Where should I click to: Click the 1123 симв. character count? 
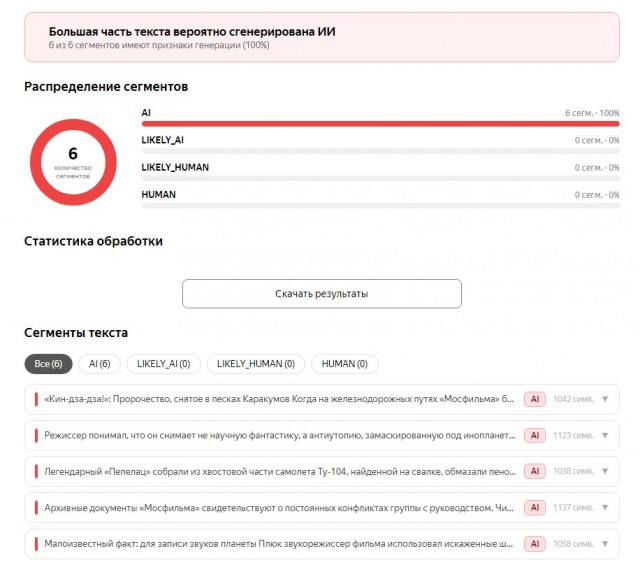coord(573,435)
